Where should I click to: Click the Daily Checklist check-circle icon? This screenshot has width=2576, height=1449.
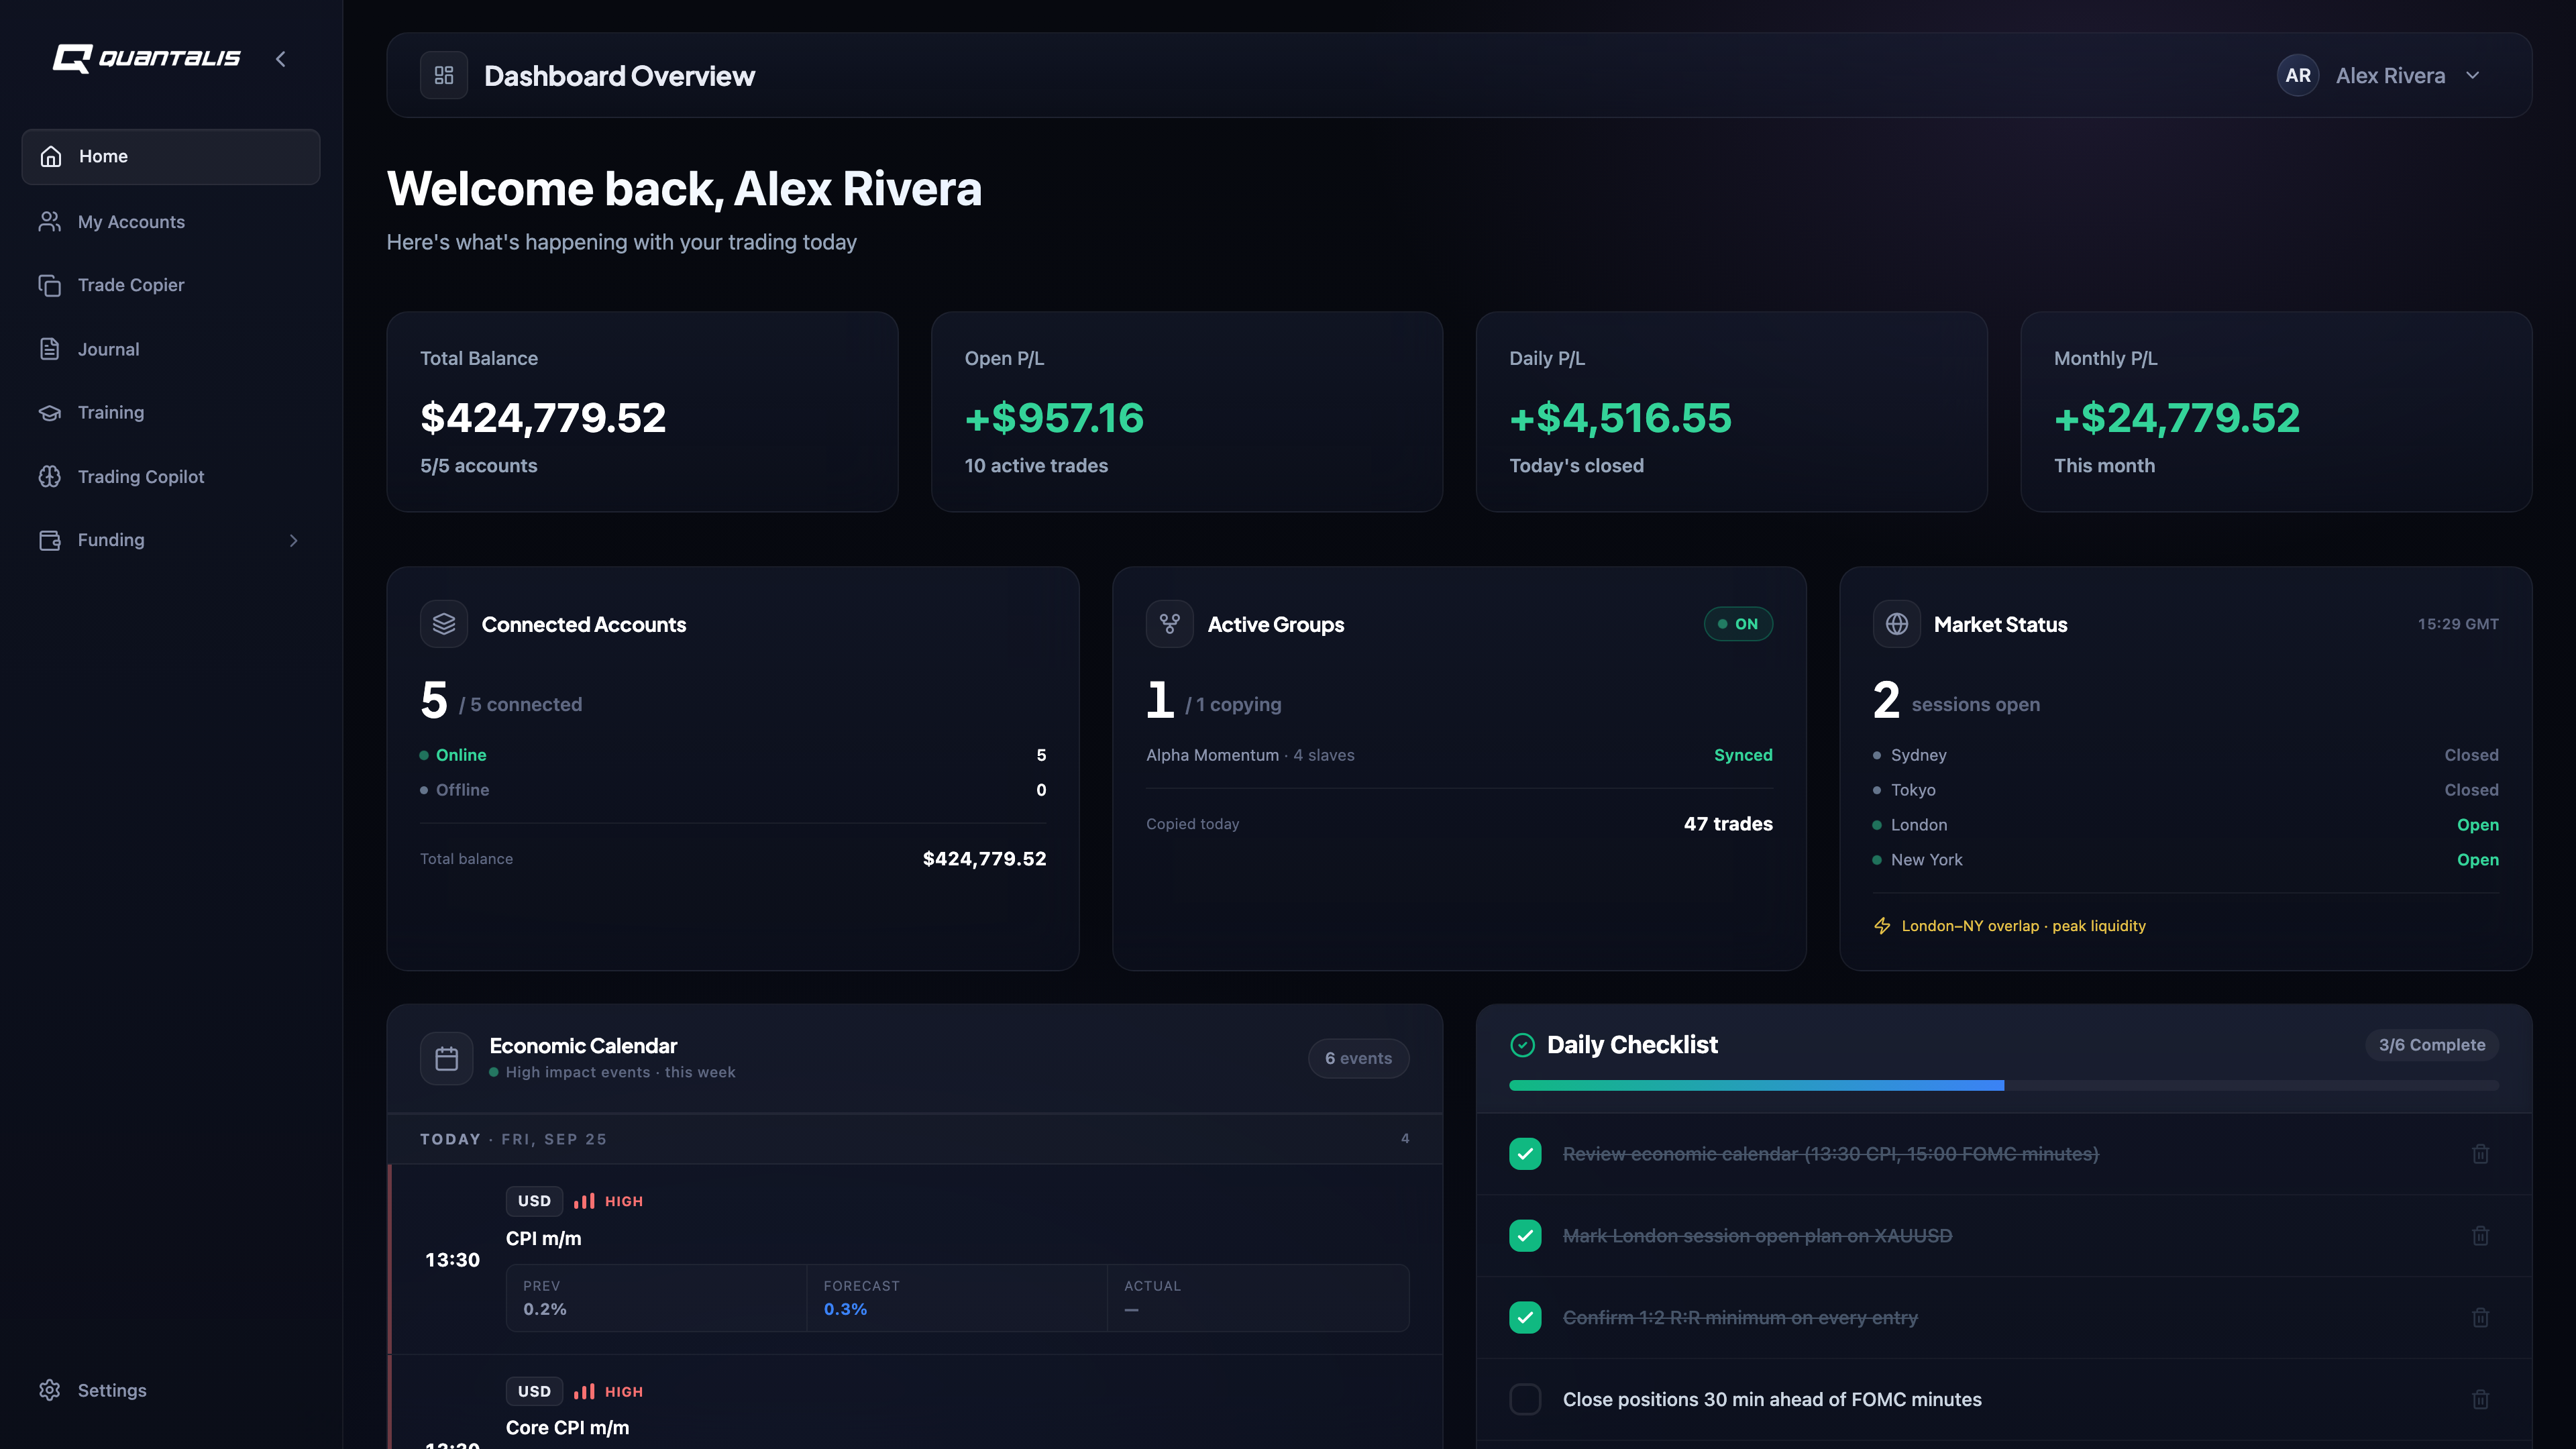click(x=1522, y=1045)
